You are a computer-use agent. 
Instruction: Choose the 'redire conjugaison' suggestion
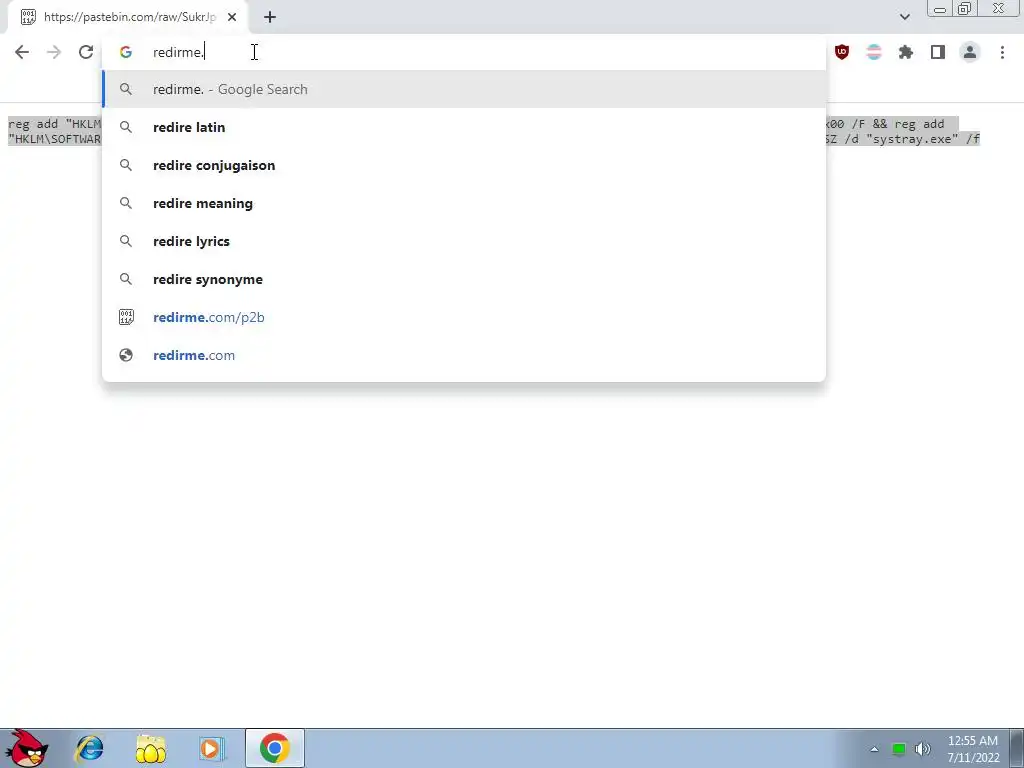[464, 165]
